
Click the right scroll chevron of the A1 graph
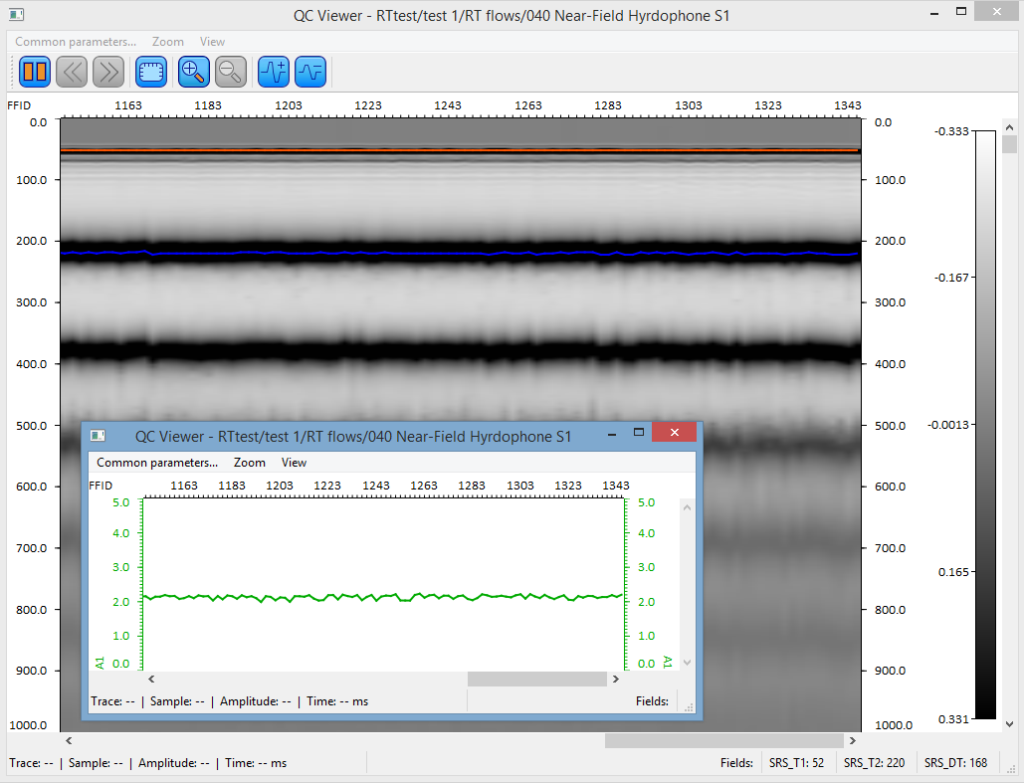pos(616,678)
